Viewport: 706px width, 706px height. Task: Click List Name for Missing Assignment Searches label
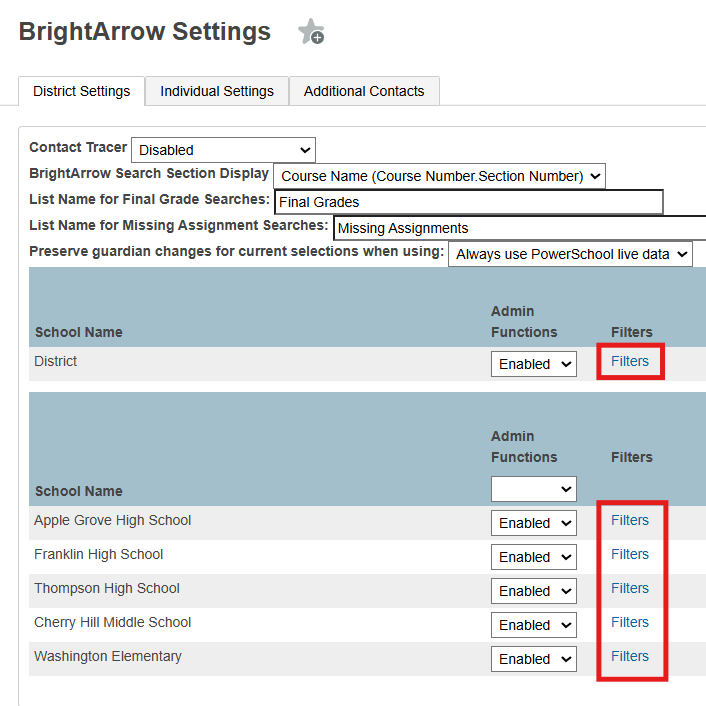pyautogui.click(x=179, y=225)
